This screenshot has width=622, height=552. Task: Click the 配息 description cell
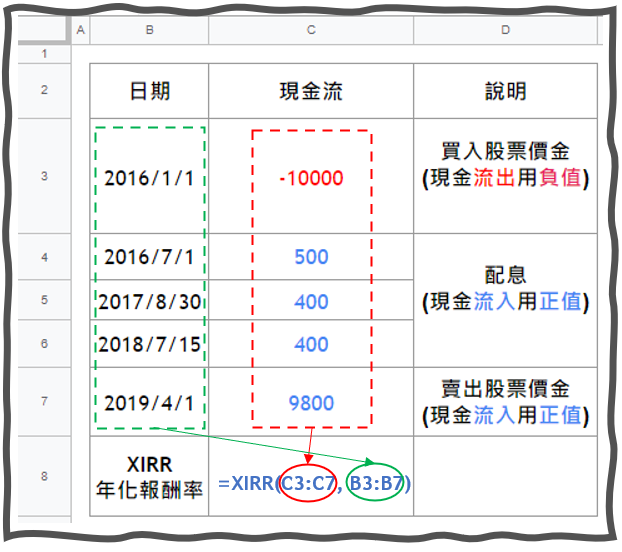pyautogui.click(x=505, y=300)
